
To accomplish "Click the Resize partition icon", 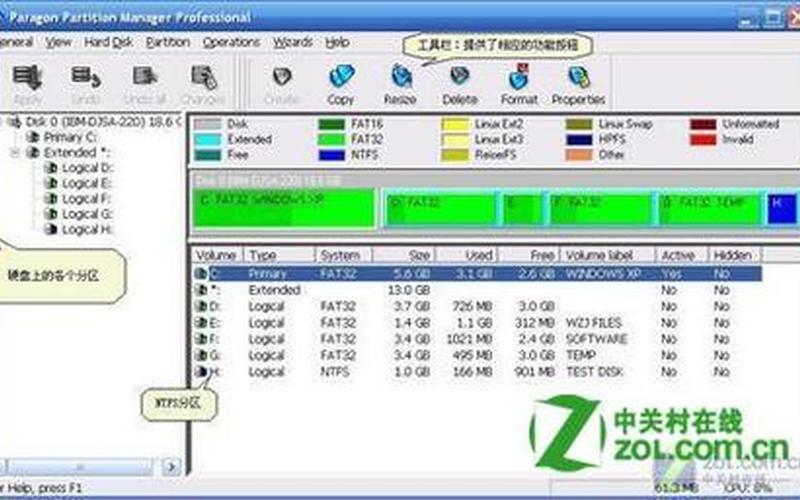I will [401, 76].
